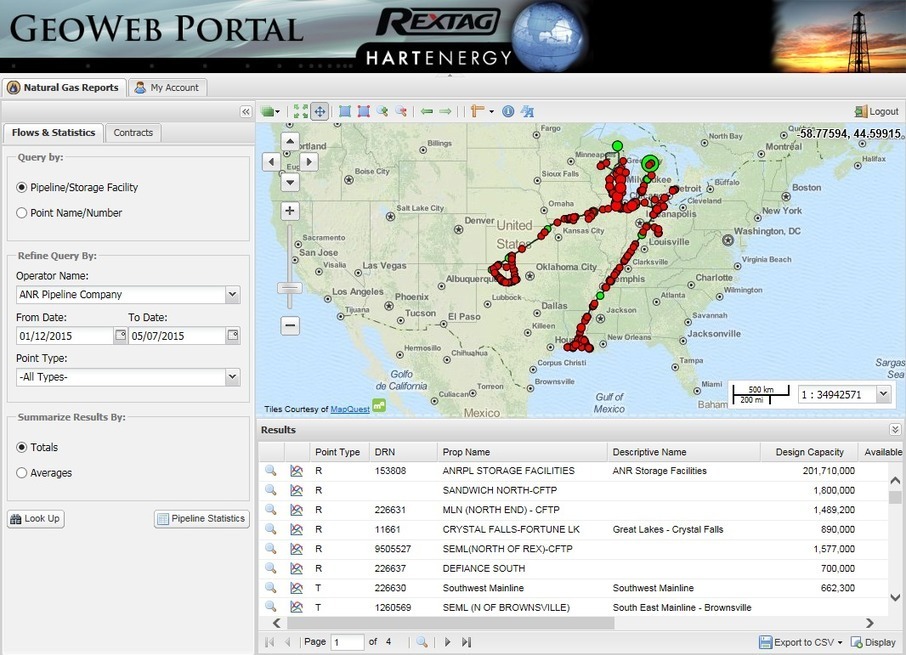Select the measure ruler tool

click(x=477, y=111)
